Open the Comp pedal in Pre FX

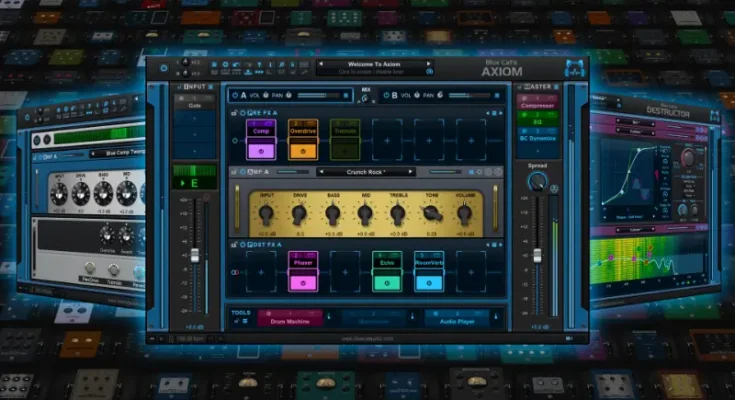pos(261,134)
